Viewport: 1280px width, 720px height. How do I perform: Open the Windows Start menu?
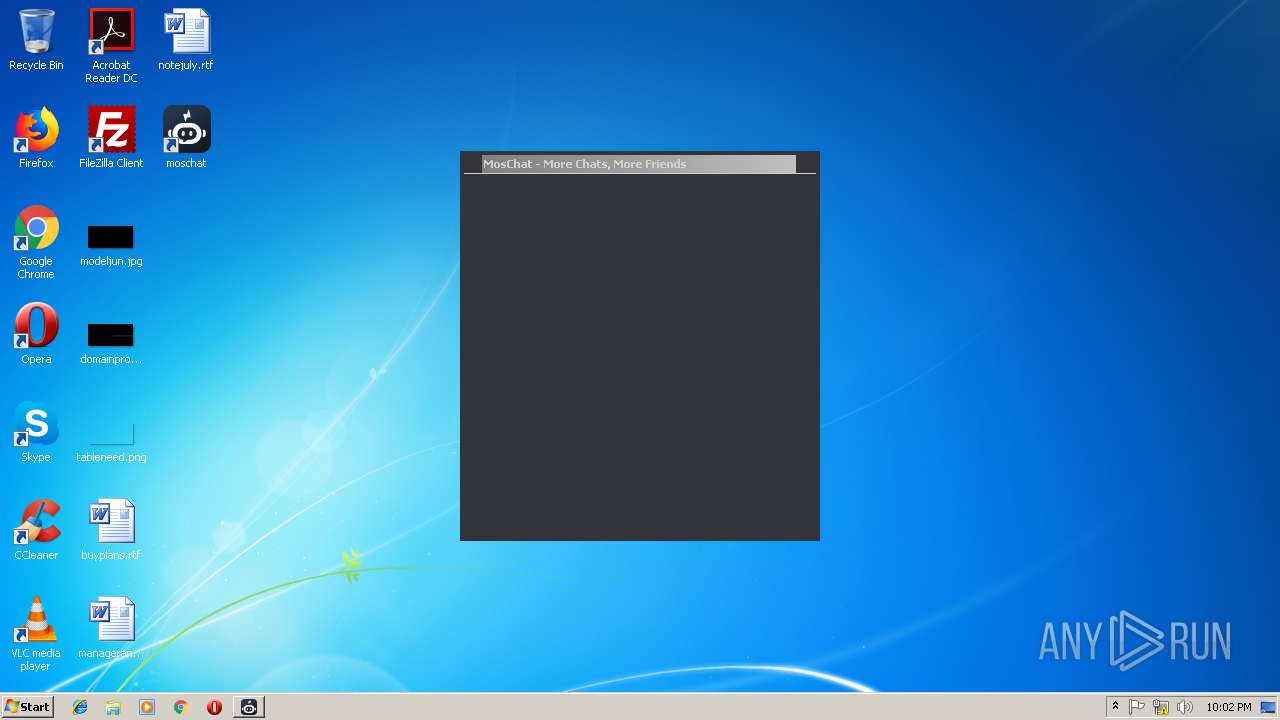point(27,707)
